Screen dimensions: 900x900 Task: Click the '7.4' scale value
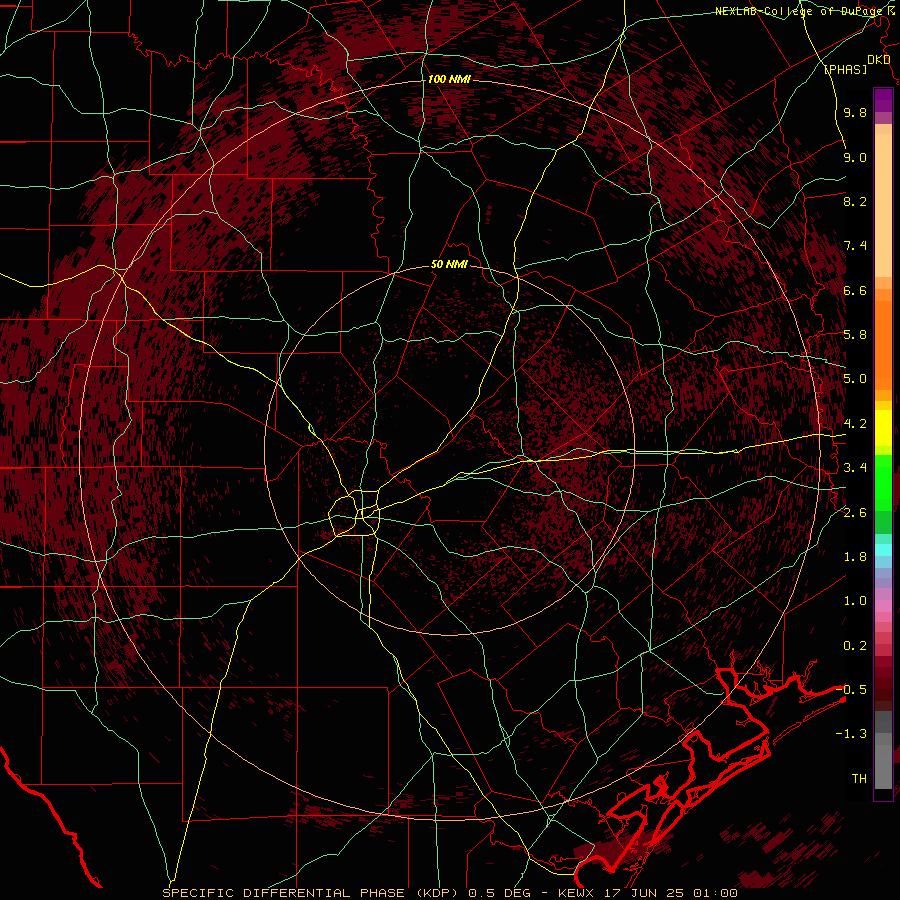(x=855, y=246)
